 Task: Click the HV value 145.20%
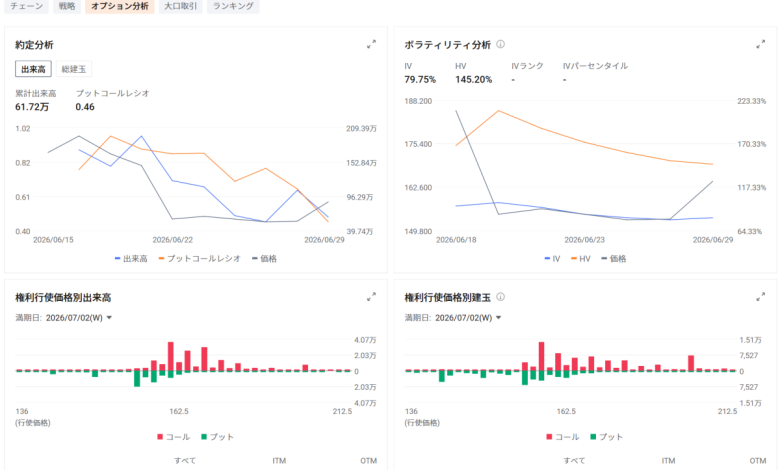coord(474,80)
